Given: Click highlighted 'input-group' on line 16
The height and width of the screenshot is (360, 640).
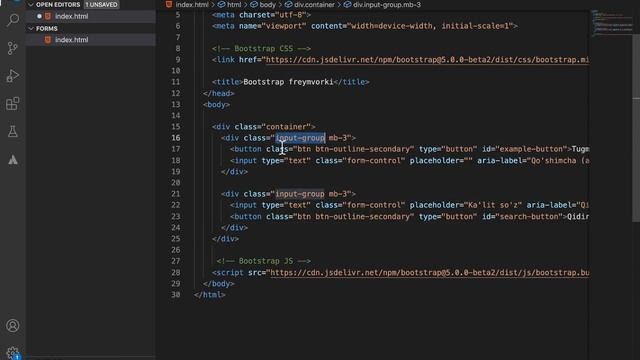Looking at the screenshot, I should click(300, 138).
